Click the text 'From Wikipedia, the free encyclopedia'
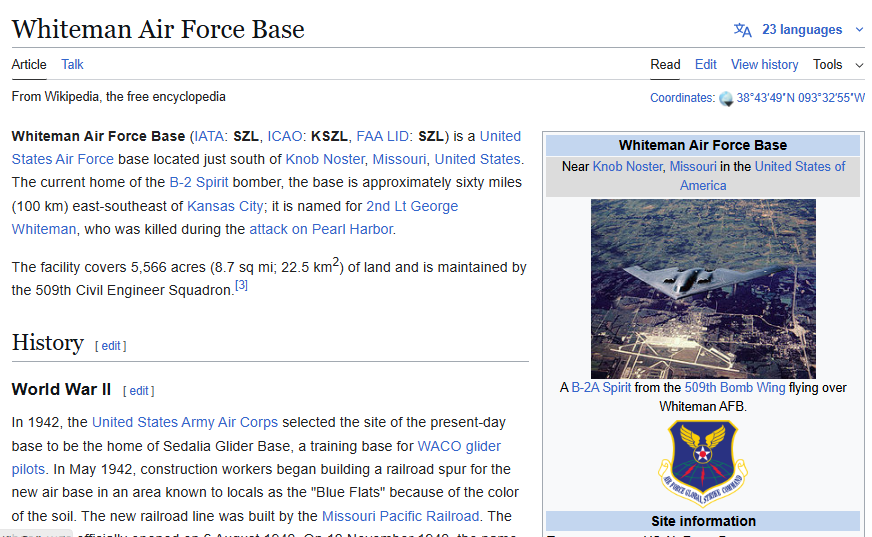Image resolution: width=872 pixels, height=537 pixels. (x=118, y=97)
